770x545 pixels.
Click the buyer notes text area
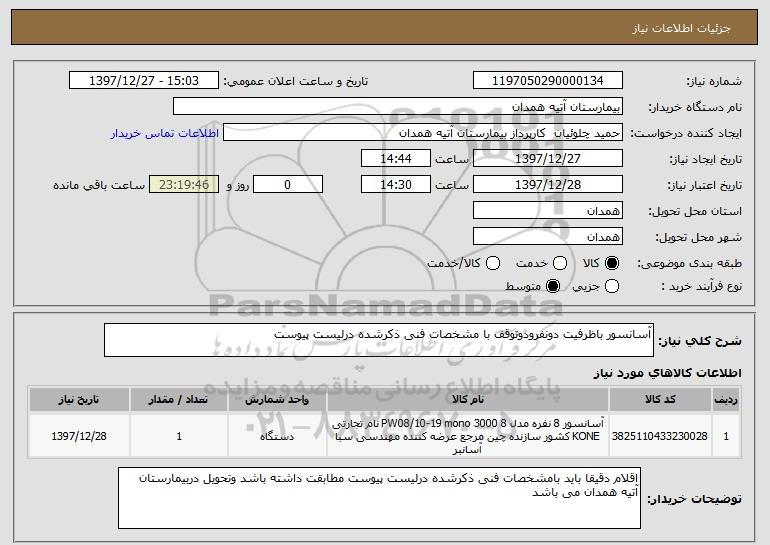379,498
